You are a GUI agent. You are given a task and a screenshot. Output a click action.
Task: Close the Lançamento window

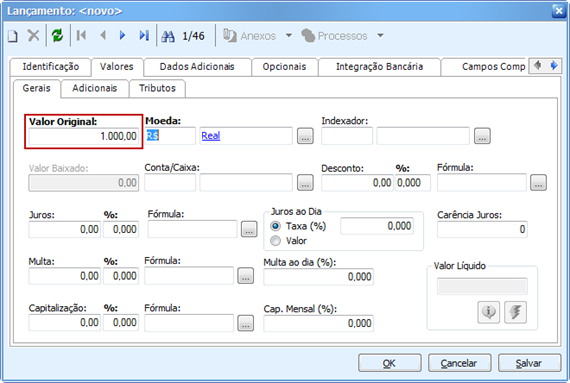tap(558, 11)
